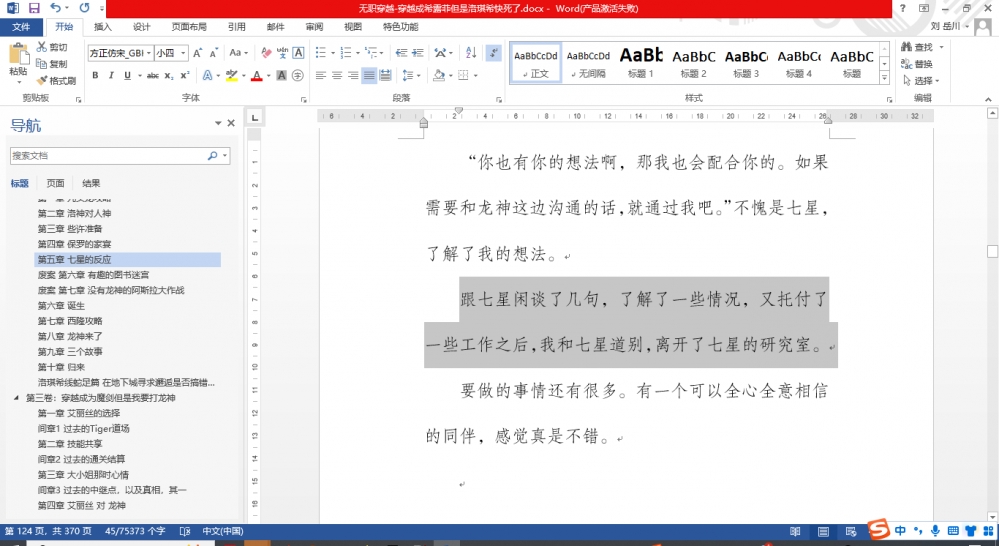Apply the 无间隔 style
This screenshot has width=999, height=546.
pyautogui.click(x=588, y=62)
